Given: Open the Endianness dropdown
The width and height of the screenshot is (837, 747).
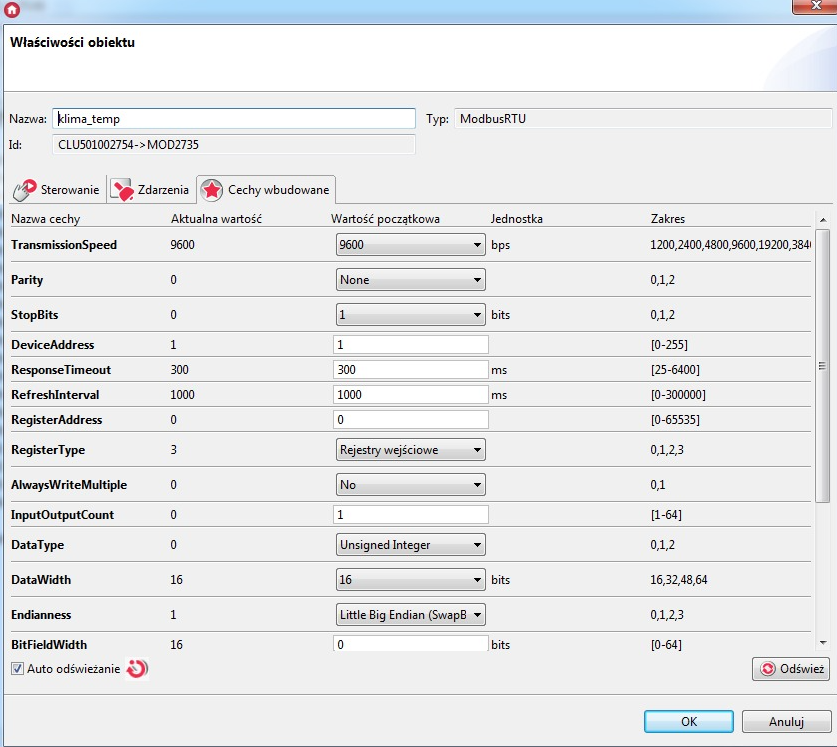Looking at the screenshot, I should [x=410, y=614].
